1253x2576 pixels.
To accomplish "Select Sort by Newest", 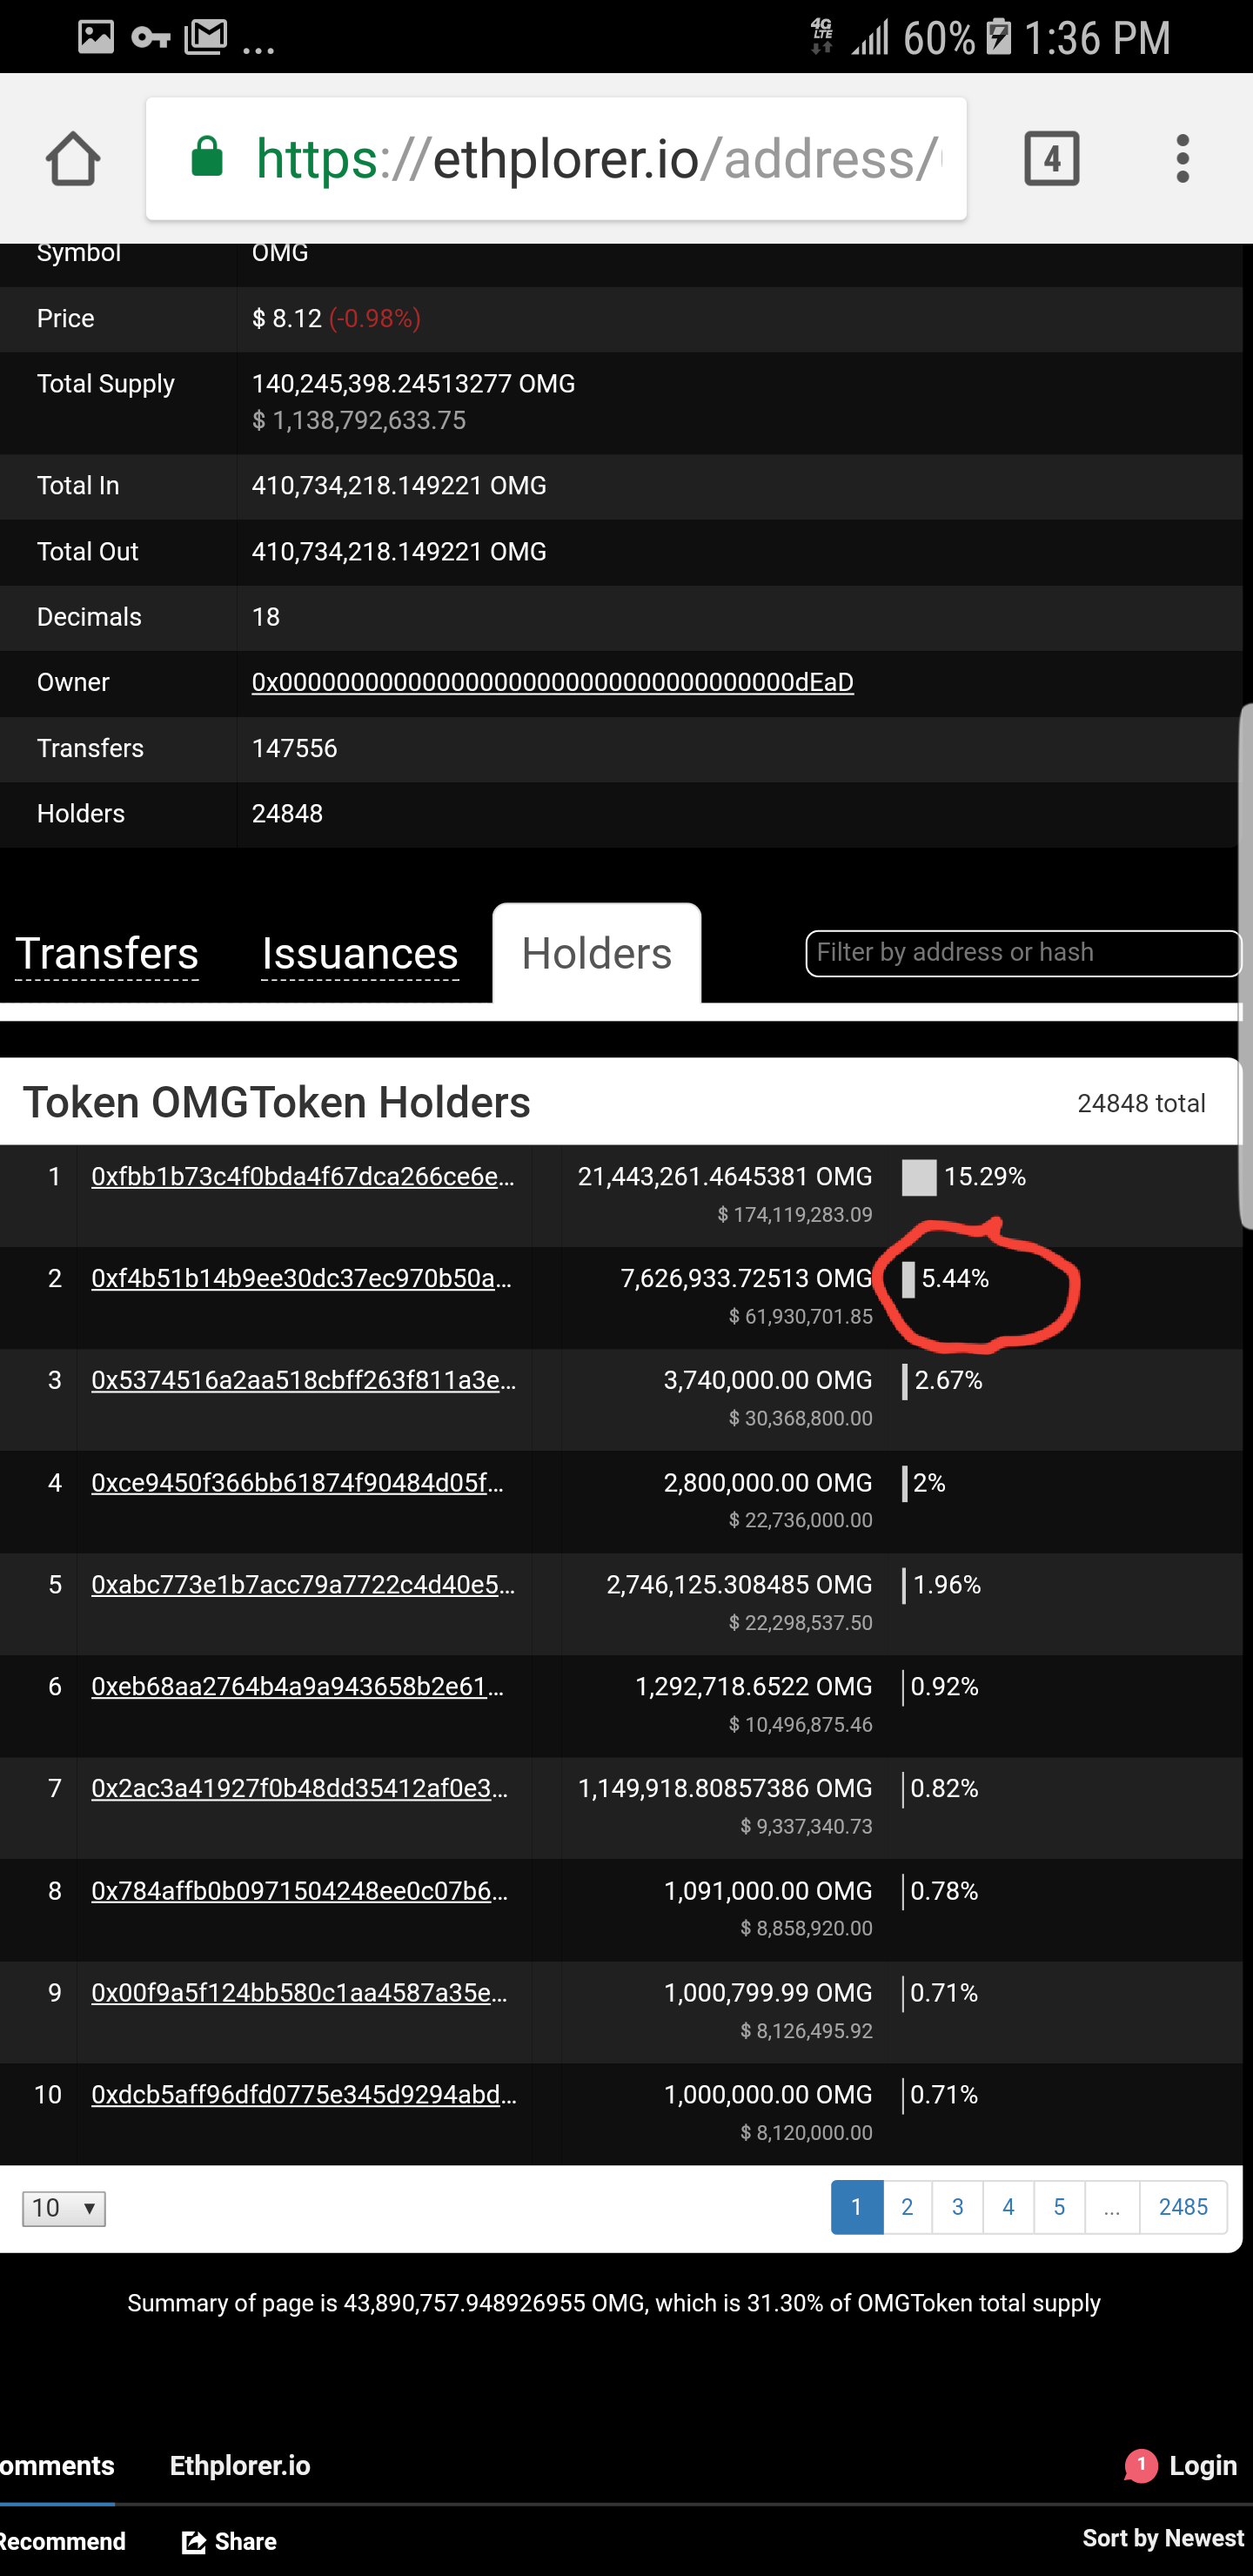I will tap(1162, 2540).
